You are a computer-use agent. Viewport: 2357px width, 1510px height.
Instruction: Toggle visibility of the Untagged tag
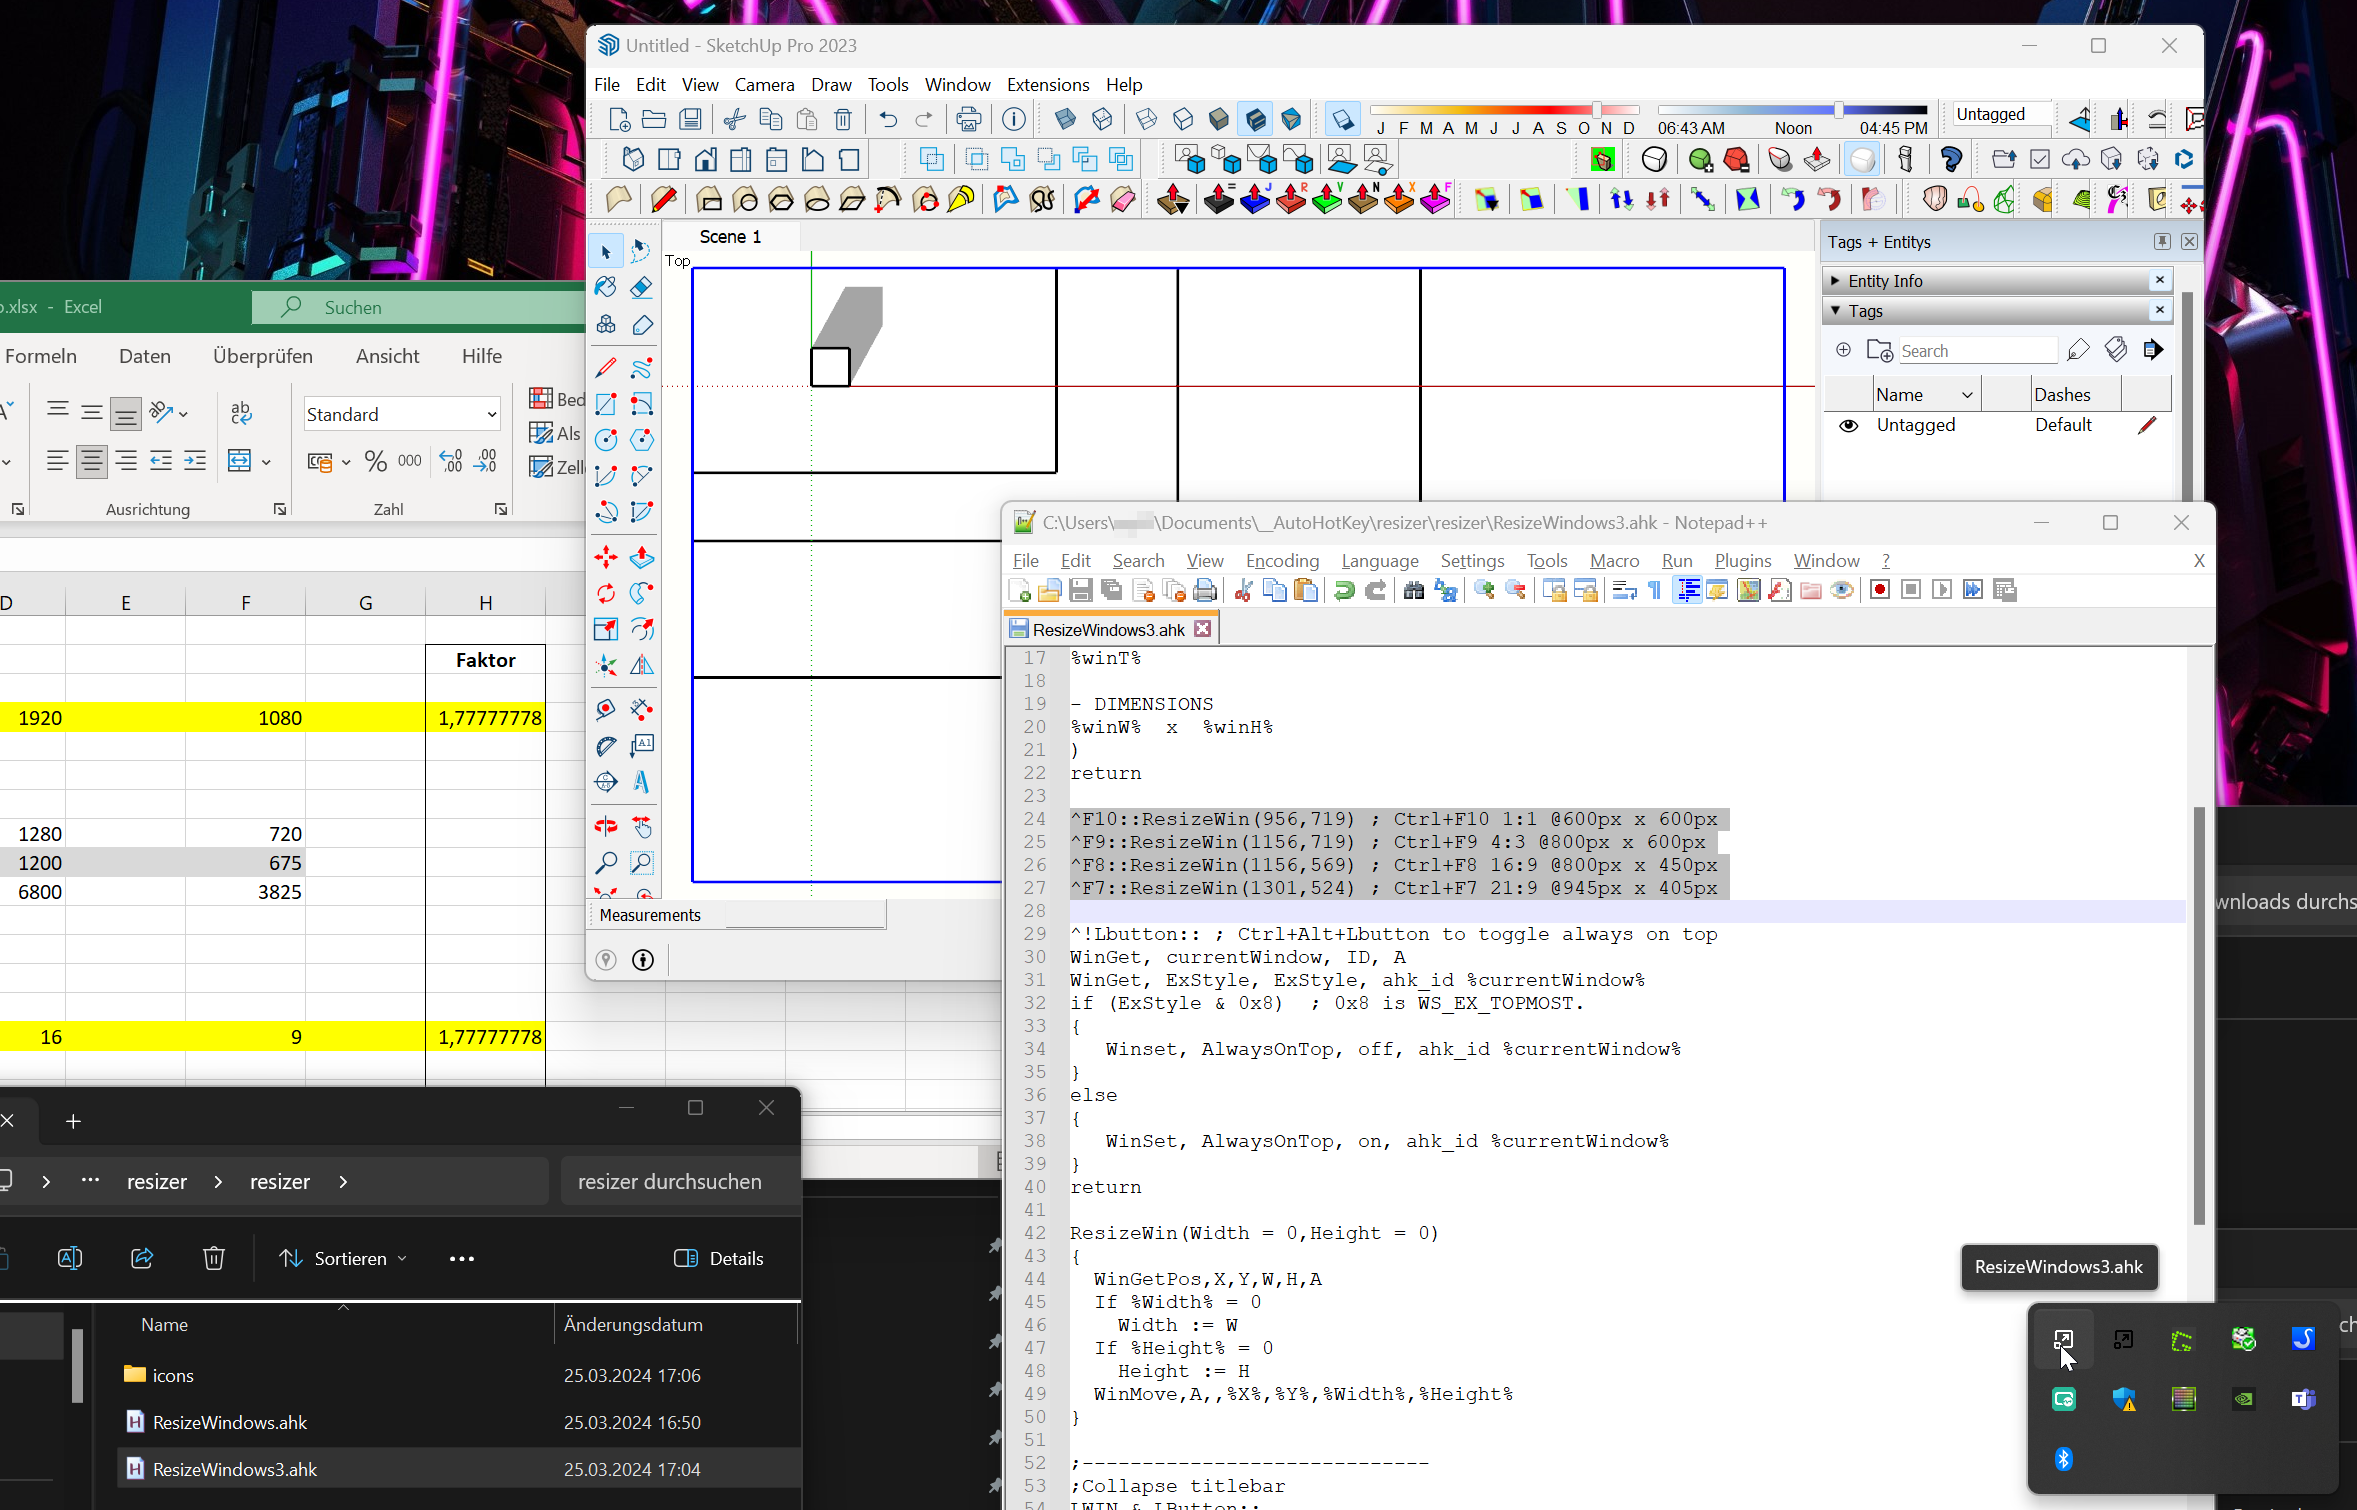(1848, 425)
